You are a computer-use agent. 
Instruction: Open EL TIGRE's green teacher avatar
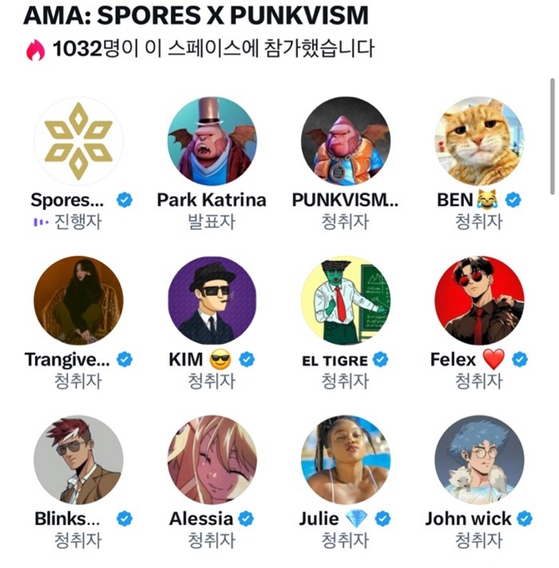click(x=346, y=301)
